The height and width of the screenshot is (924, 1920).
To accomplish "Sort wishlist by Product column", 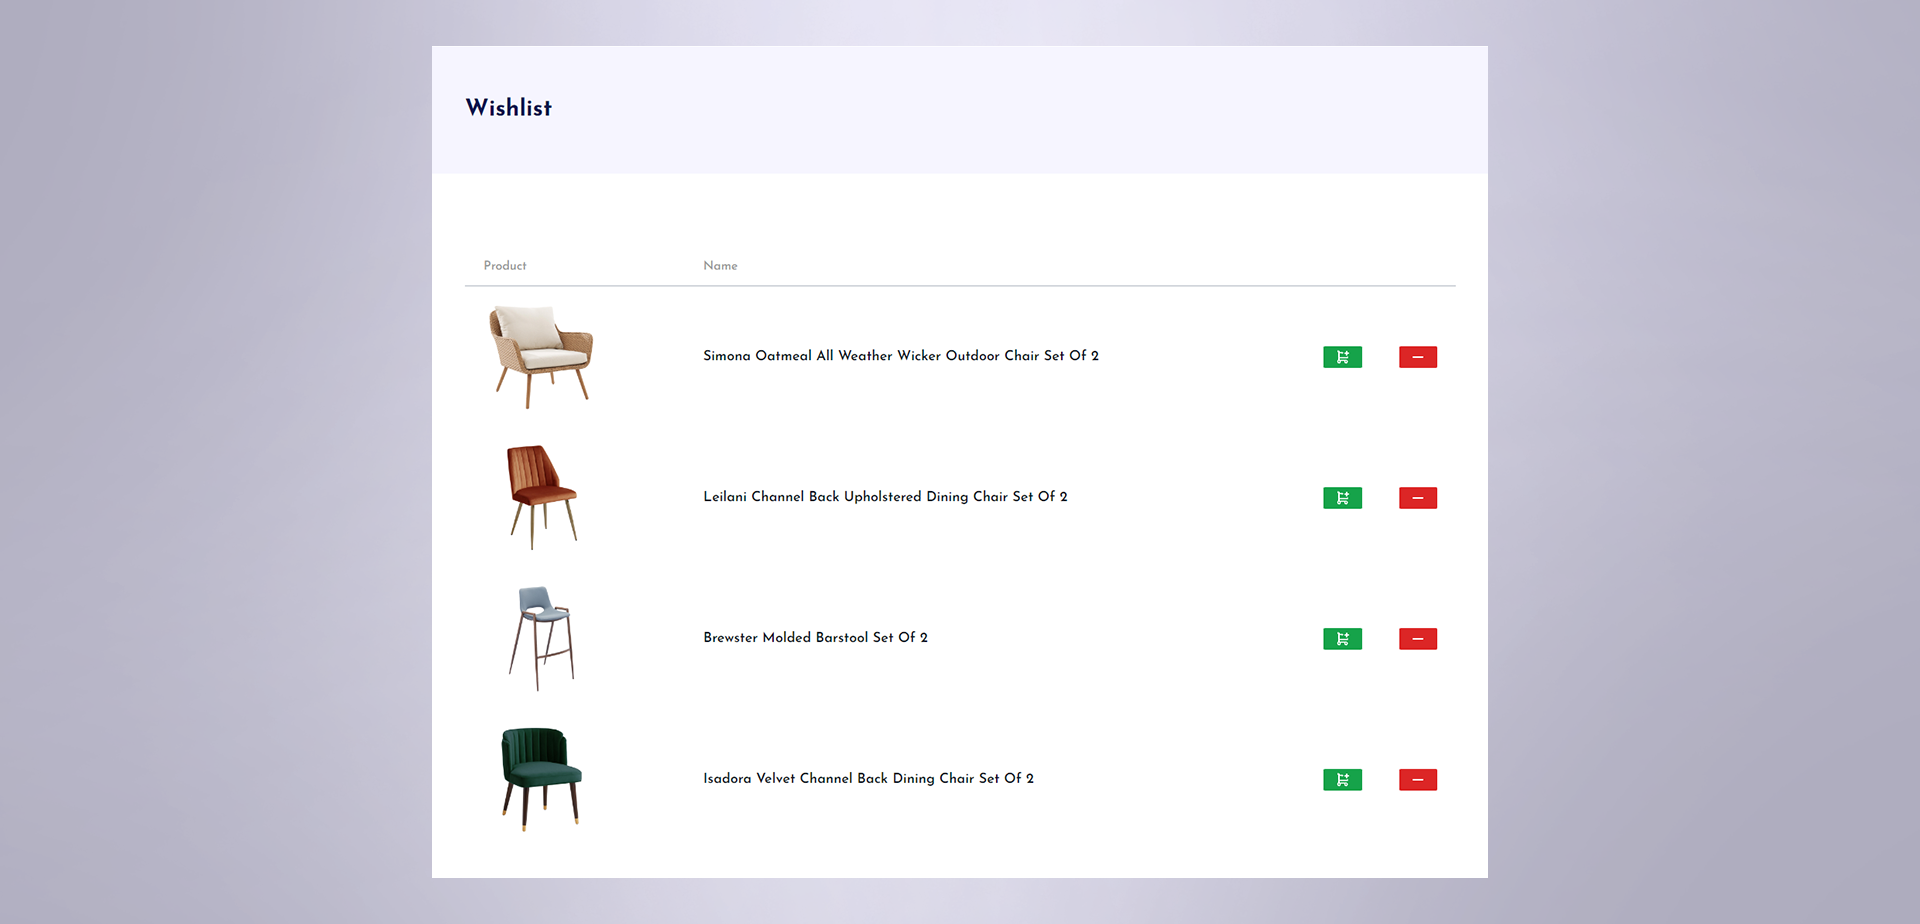I will 504,265.
